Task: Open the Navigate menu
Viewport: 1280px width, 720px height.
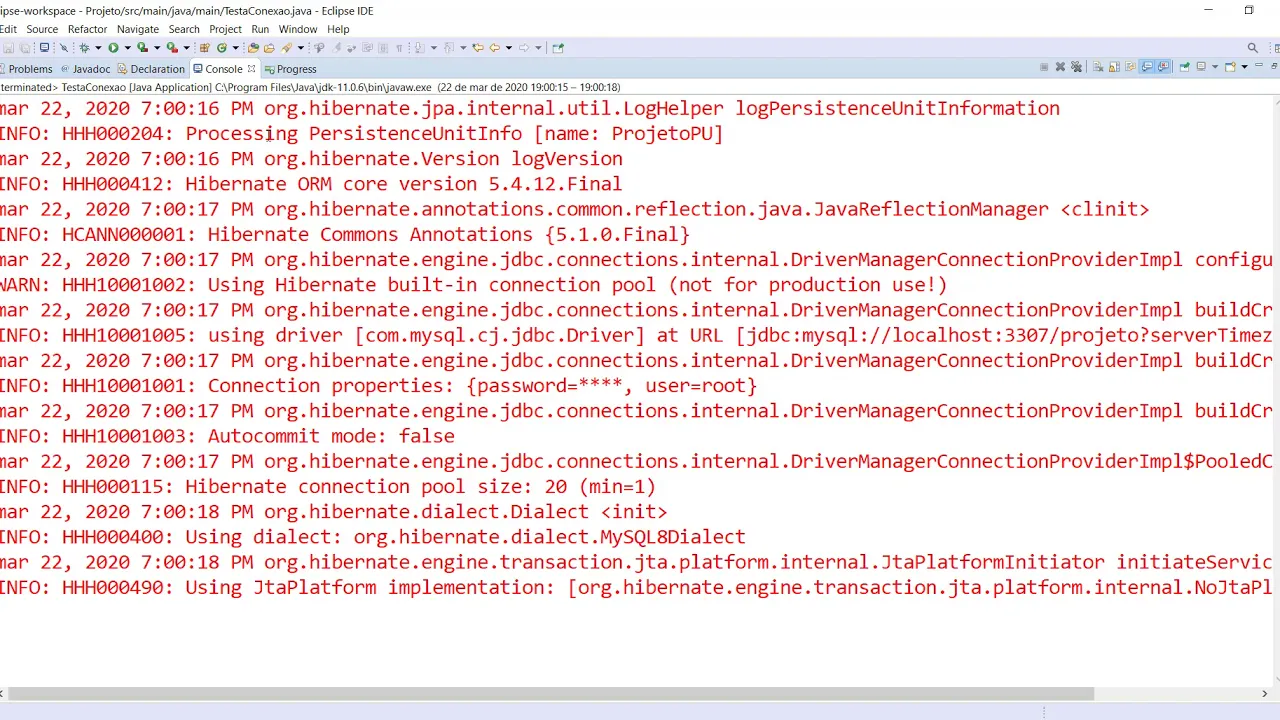Action: (x=138, y=29)
